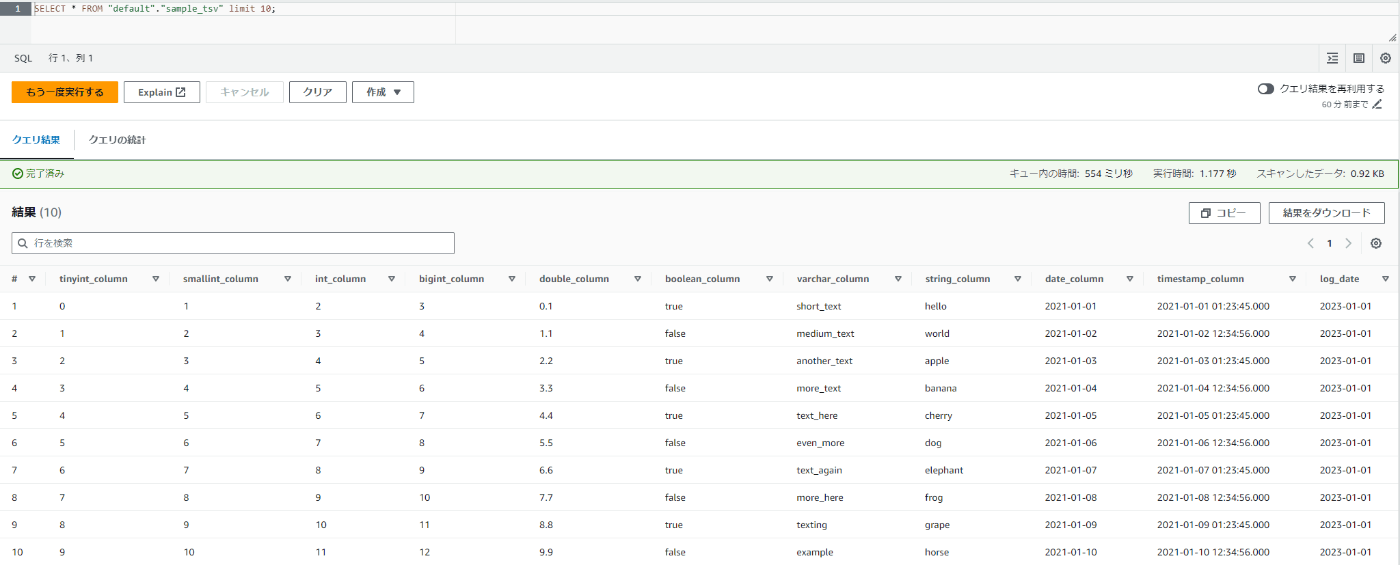Screen dimensions: 1400x565
Task: Click double value 3.3
Action: [x=545, y=388]
